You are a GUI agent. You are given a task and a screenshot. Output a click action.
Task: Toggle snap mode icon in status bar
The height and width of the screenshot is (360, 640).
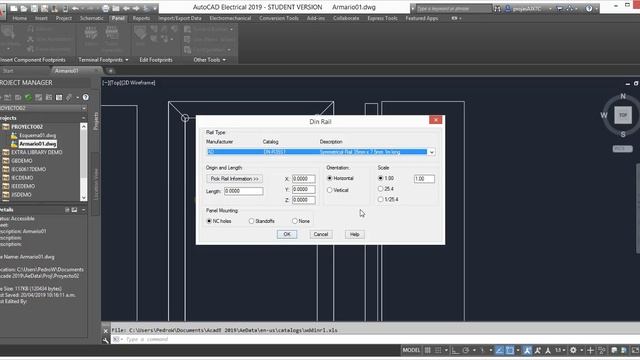point(438,350)
